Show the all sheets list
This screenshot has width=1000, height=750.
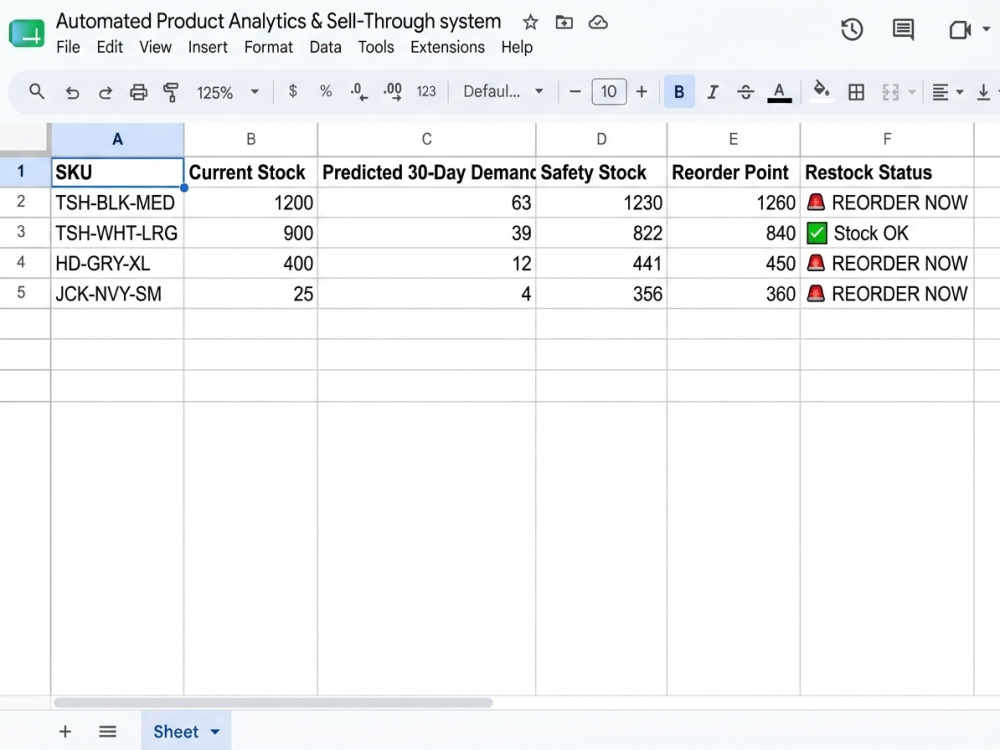[x=107, y=732]
